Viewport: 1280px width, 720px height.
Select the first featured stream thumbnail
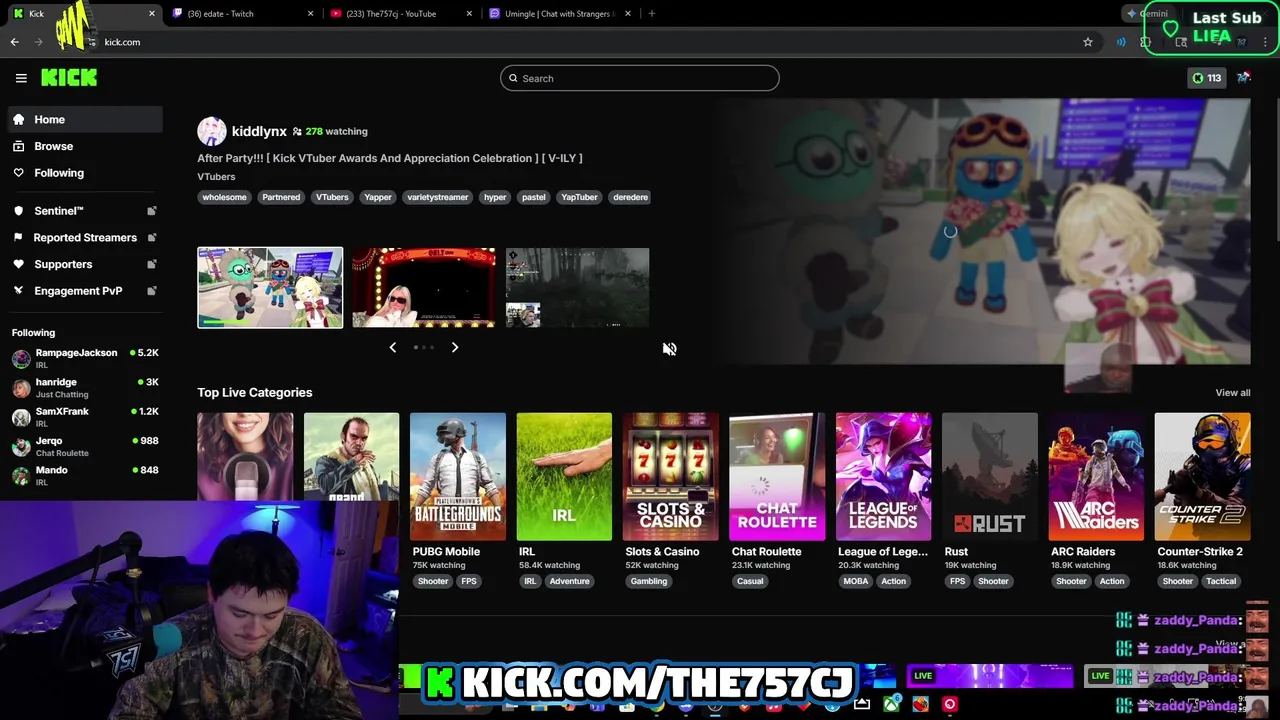[270, 287]
